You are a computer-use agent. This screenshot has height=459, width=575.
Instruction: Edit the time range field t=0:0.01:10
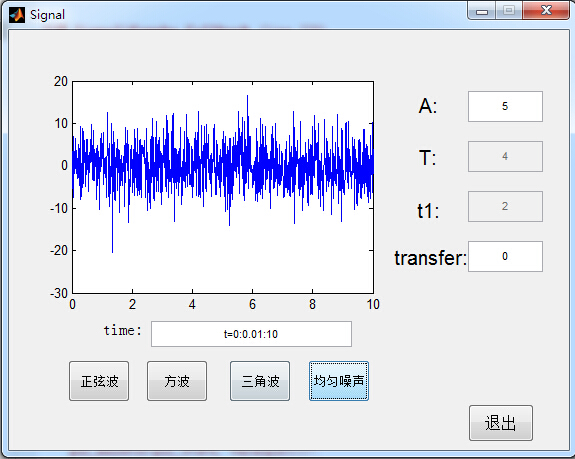pyautogui.click(x=251, y=334)
